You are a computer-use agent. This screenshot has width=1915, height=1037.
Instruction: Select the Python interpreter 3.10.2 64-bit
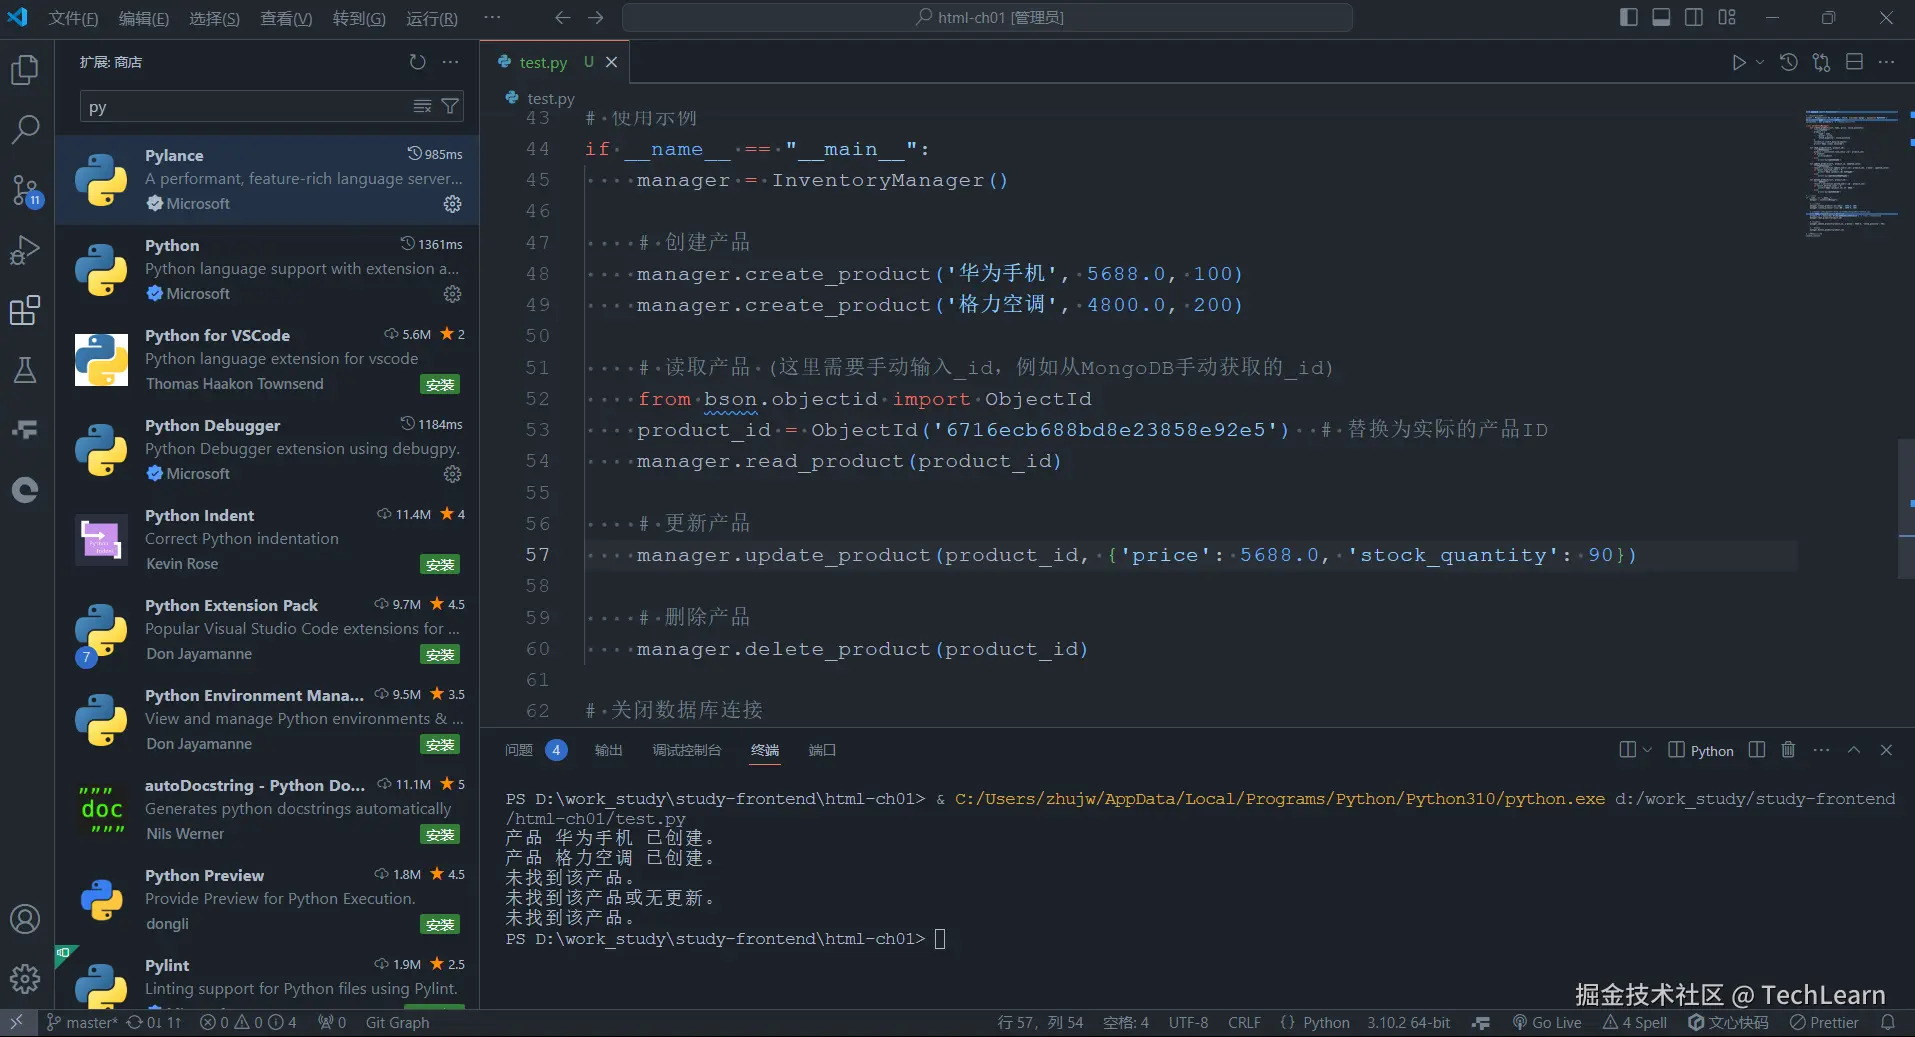tap(1408, 1022)
